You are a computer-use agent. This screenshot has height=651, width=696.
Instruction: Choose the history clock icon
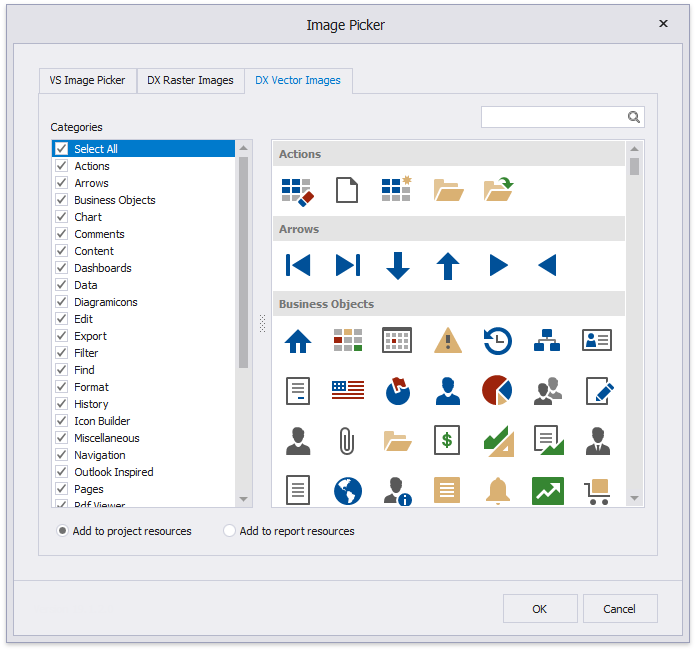click(x=498, y=341)
